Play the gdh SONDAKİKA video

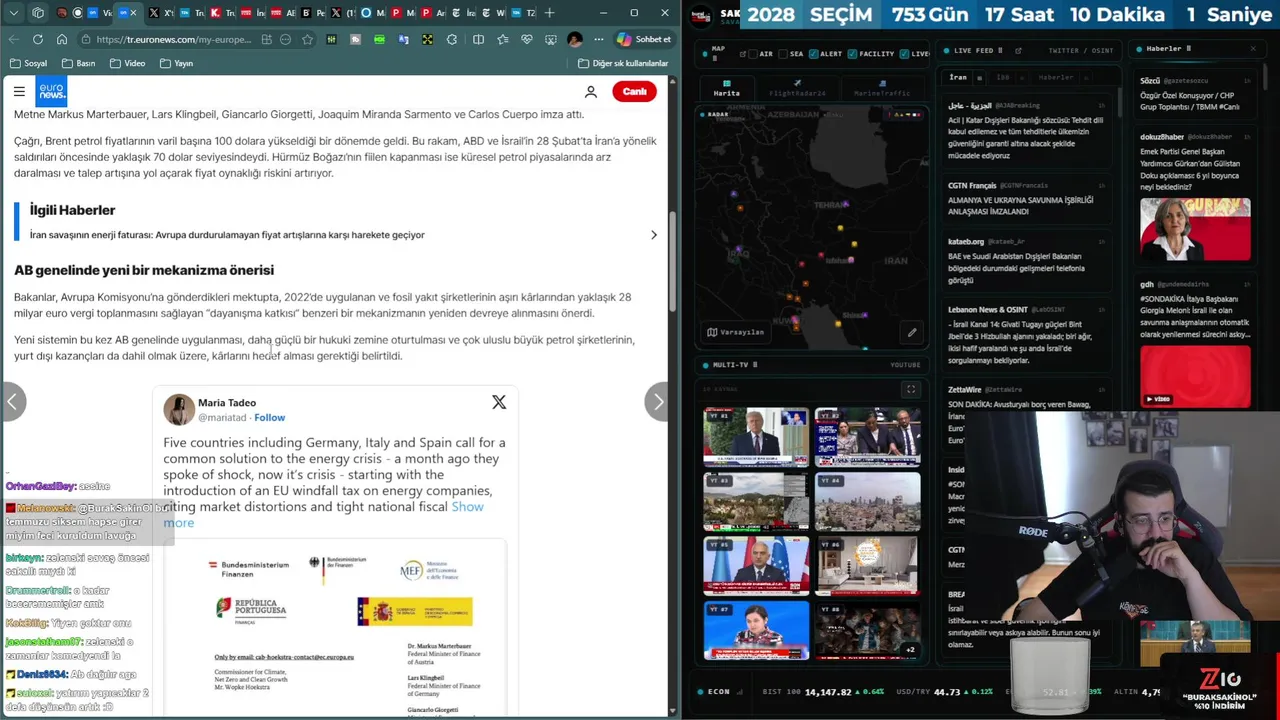(x=1195, y=377)
